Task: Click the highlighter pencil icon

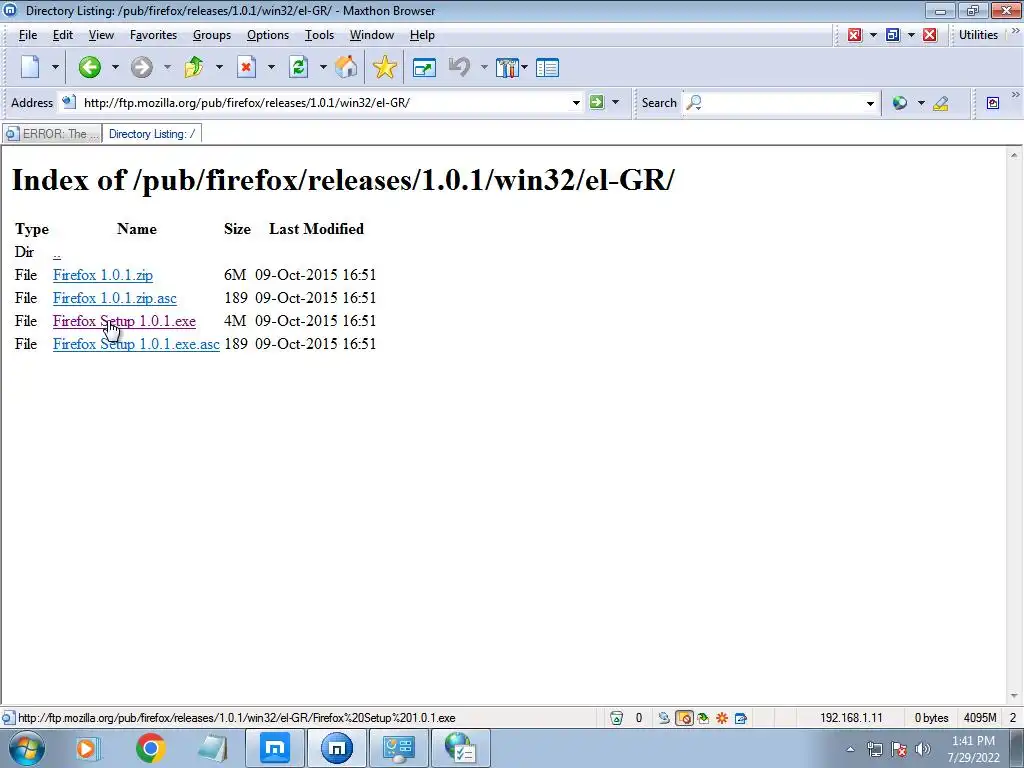Action: tap(940, 103)
